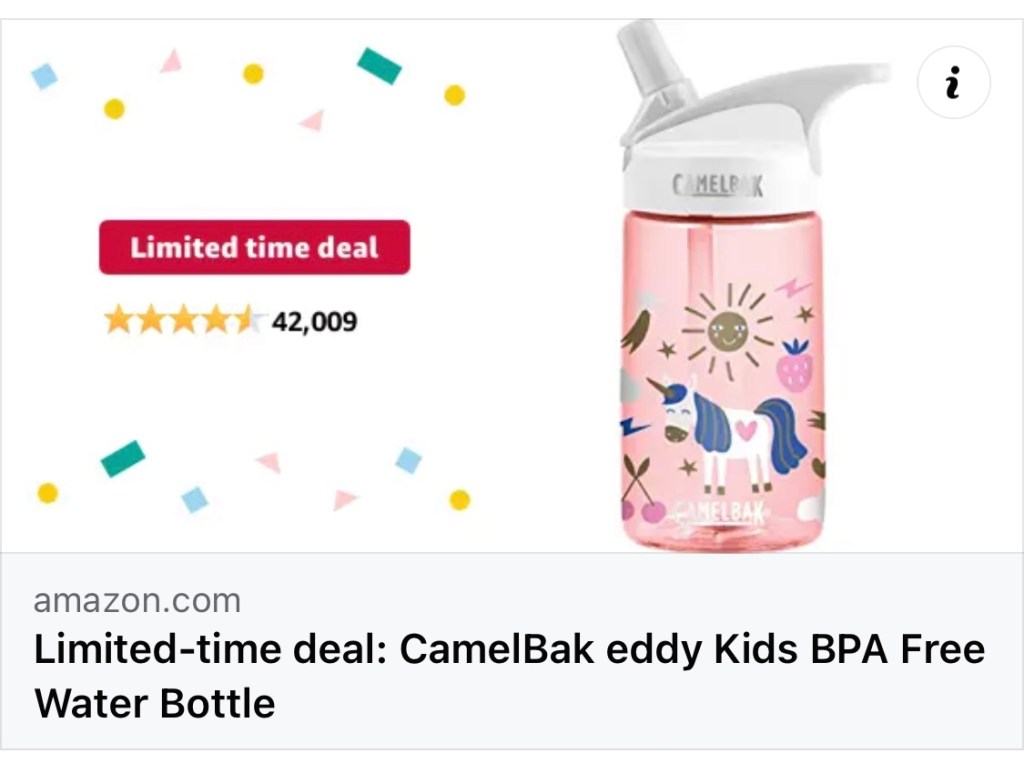
Task: Click the CamelBak logo at bottle bottom
Action: pyautogui.click(x=721, y=514)
